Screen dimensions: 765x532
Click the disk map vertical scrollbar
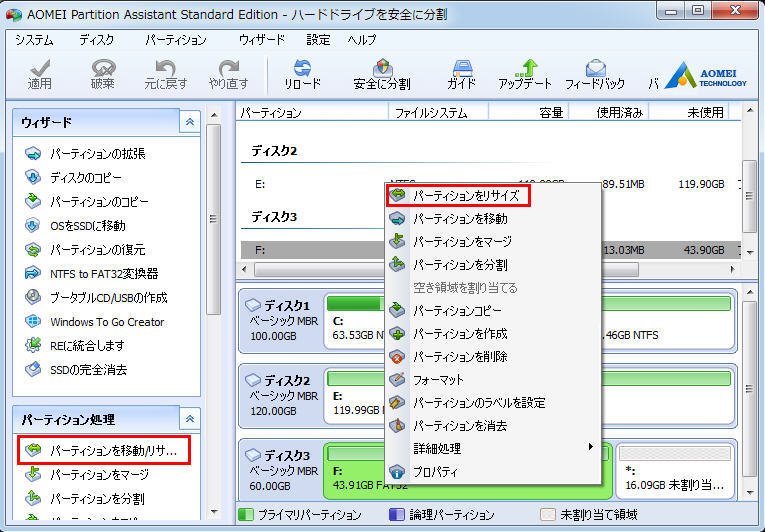pos(750,390)
